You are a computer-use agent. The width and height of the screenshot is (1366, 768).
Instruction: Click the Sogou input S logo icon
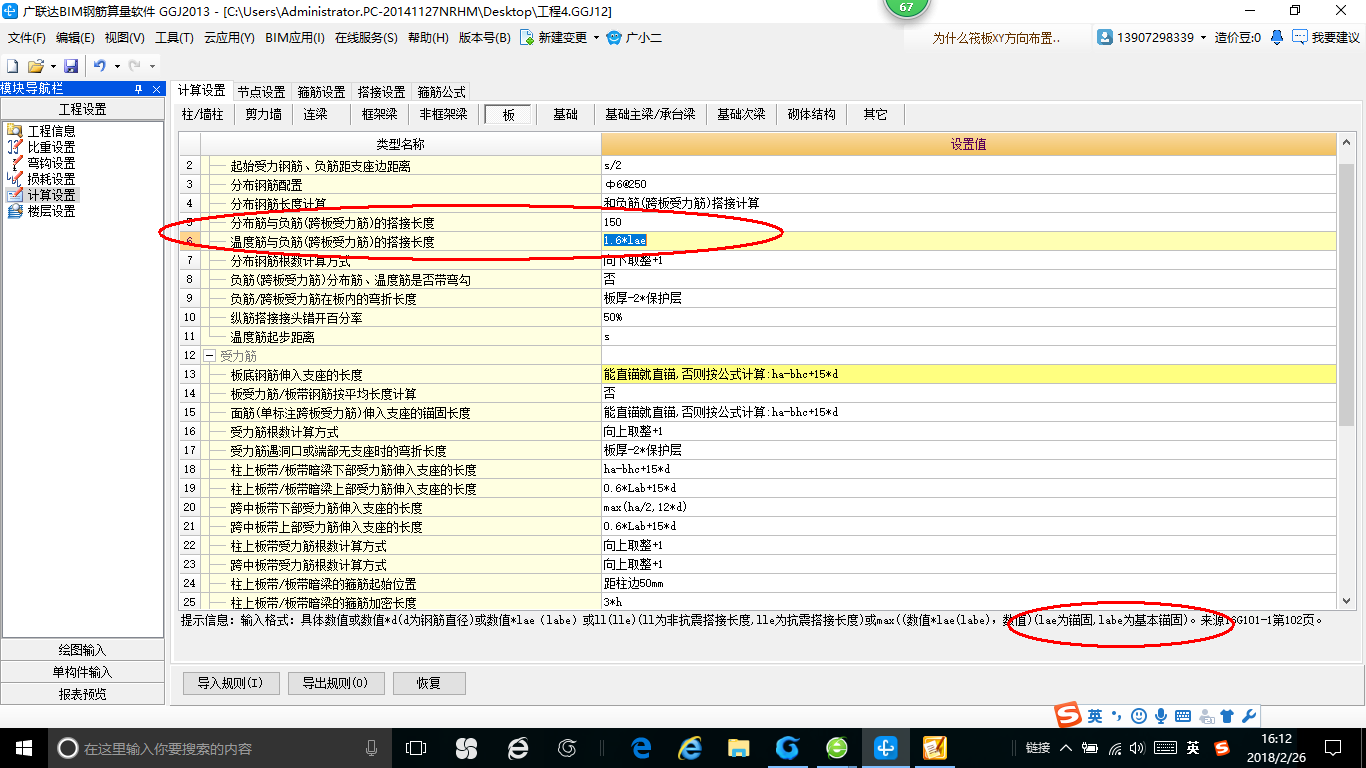pos(1069,715)
